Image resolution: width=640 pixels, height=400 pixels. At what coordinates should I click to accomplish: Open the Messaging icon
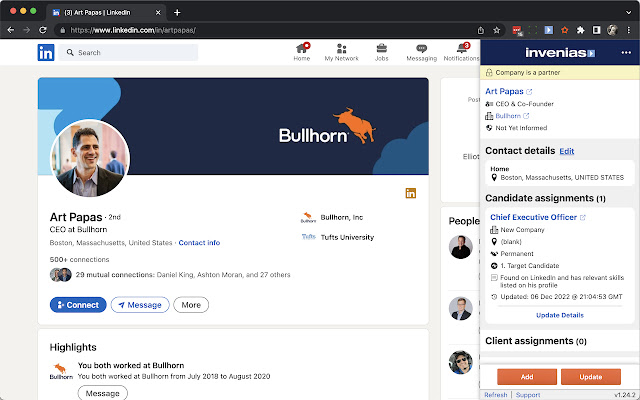(422, 52)
